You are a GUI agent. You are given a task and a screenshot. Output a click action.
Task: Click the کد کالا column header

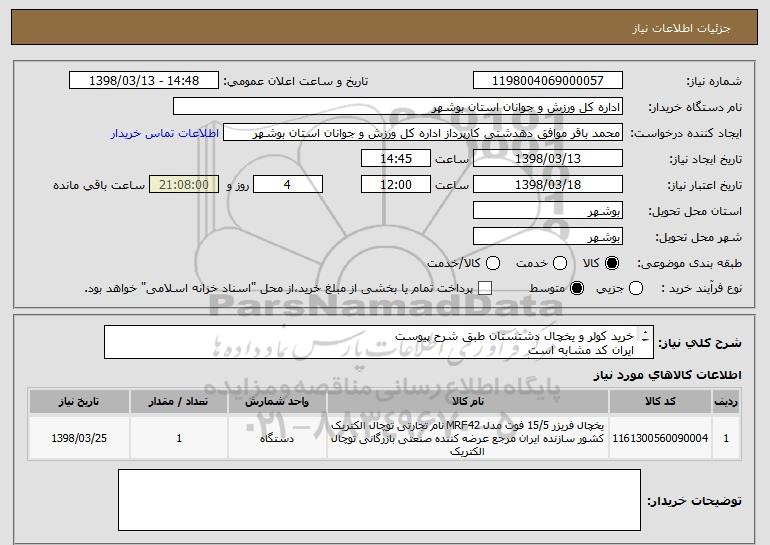coord(660,402)
